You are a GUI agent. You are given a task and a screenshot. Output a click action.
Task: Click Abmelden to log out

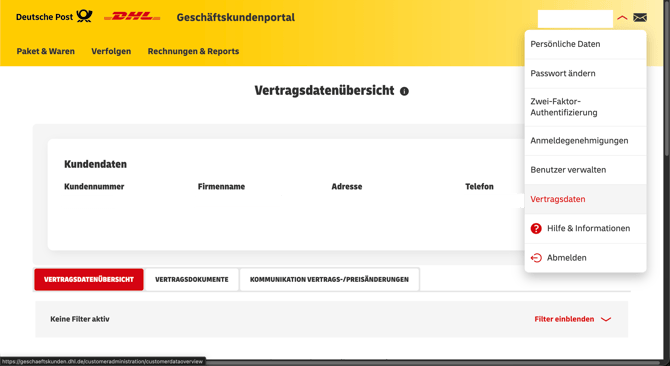coord(585,258)
